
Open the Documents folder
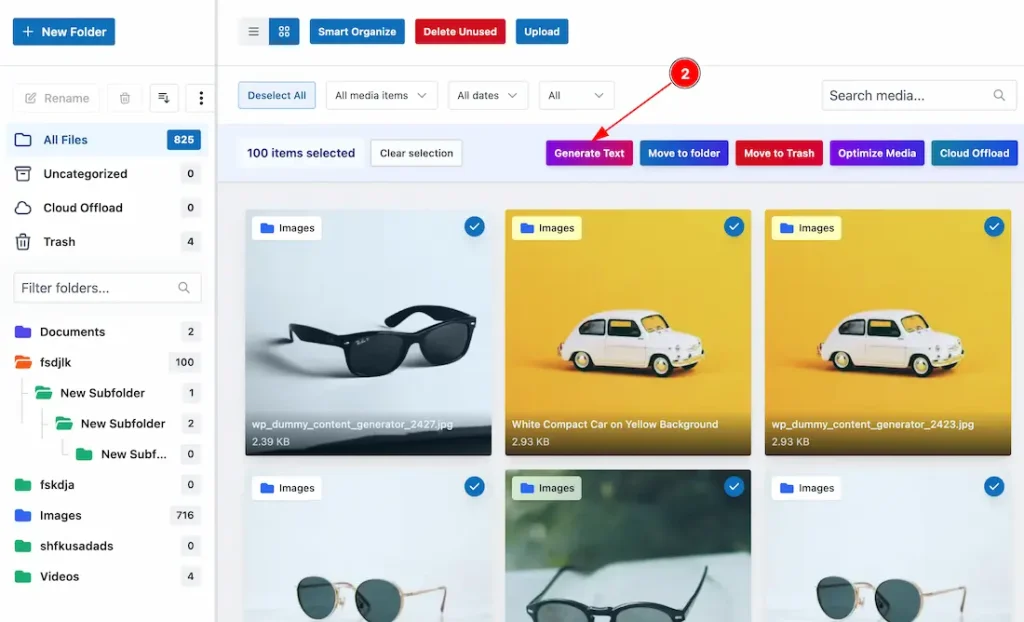coord(107,332)
